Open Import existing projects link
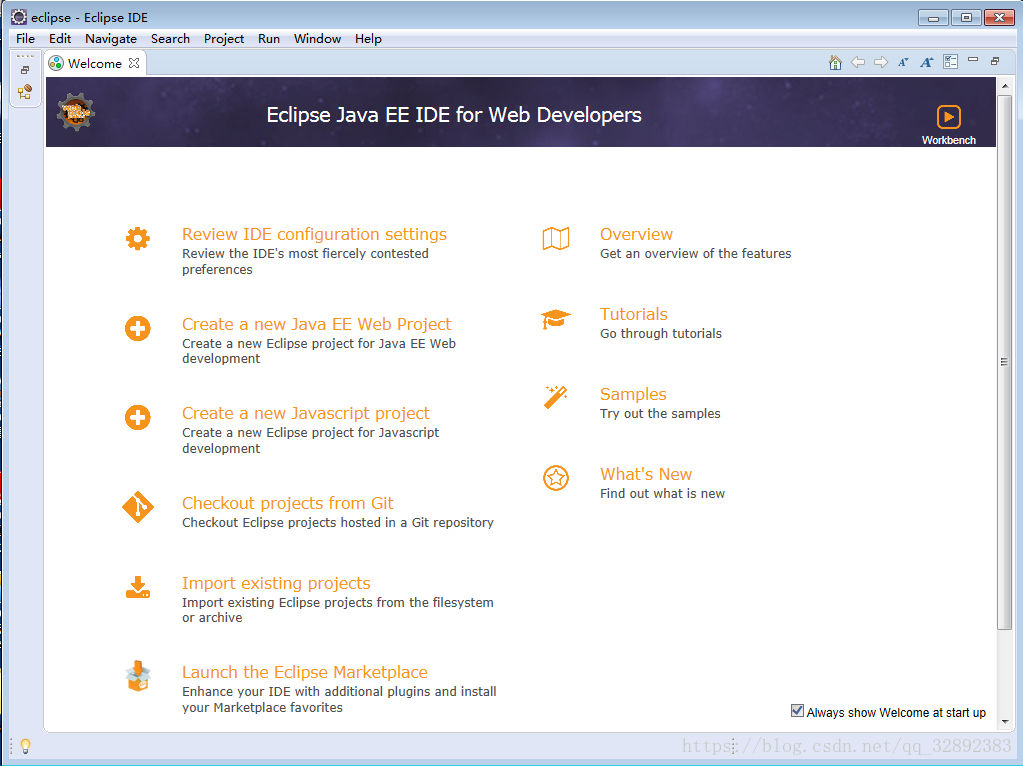This screenshot has height=766, width=1023. point(276,583)
